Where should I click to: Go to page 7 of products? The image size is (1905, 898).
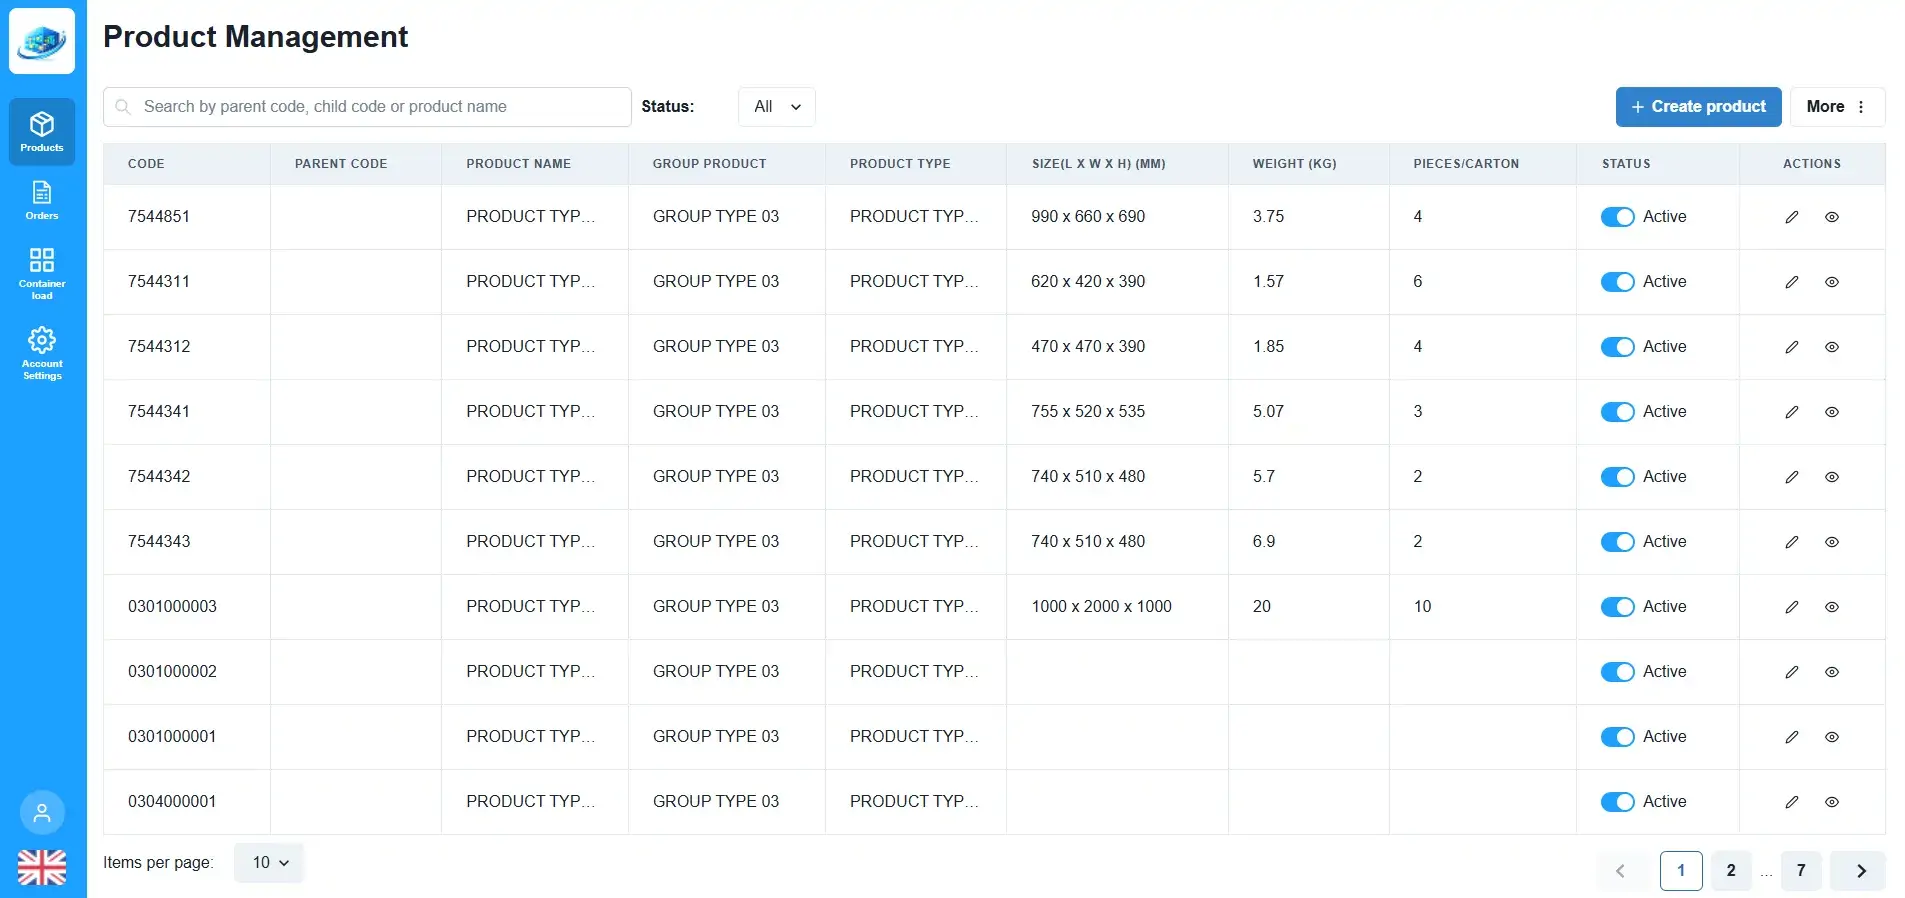[1801, 871]
